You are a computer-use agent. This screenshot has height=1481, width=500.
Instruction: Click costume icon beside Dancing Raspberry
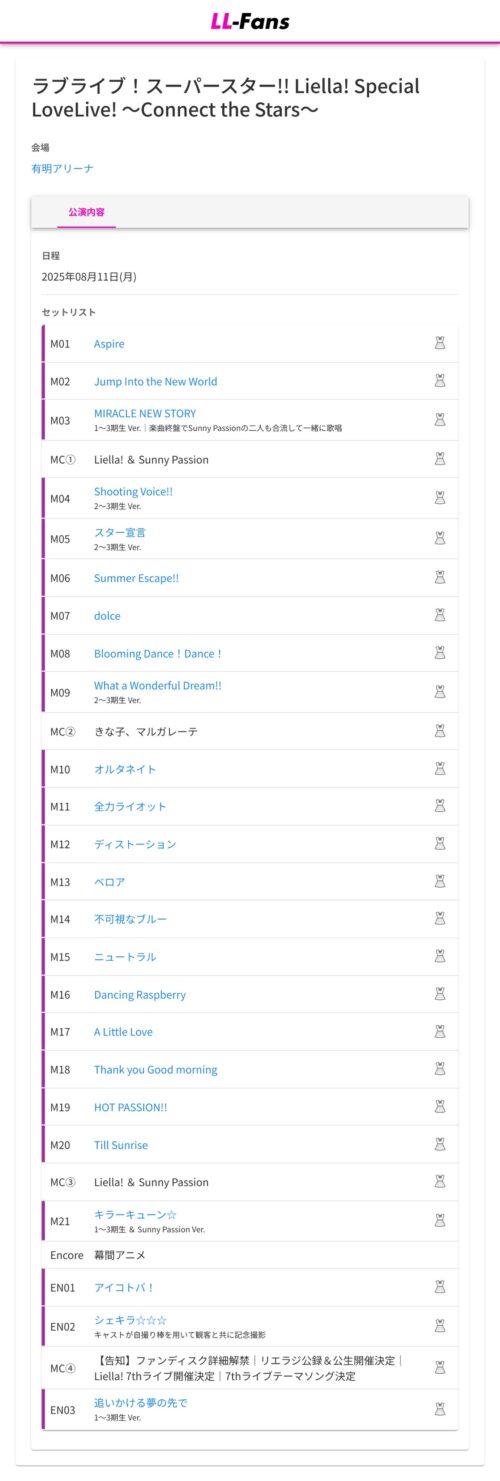click(x=439, y=994)
